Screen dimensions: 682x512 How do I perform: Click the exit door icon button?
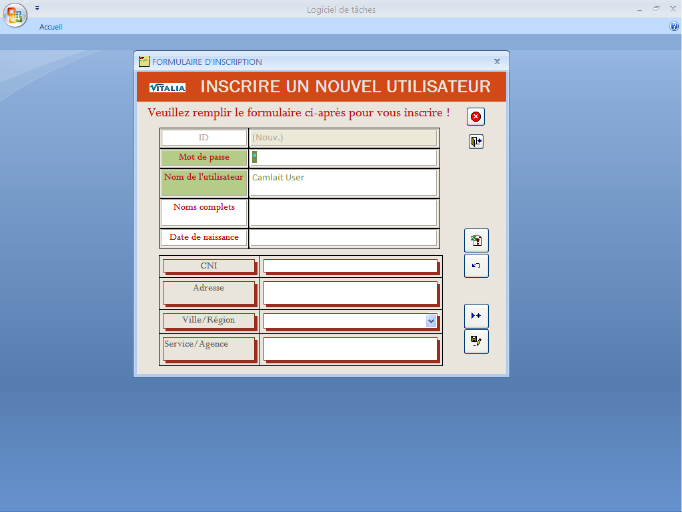coord(476,141)
